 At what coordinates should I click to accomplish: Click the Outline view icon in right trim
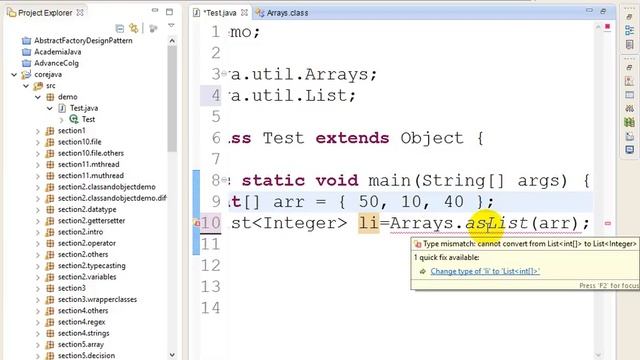[629, 30]
